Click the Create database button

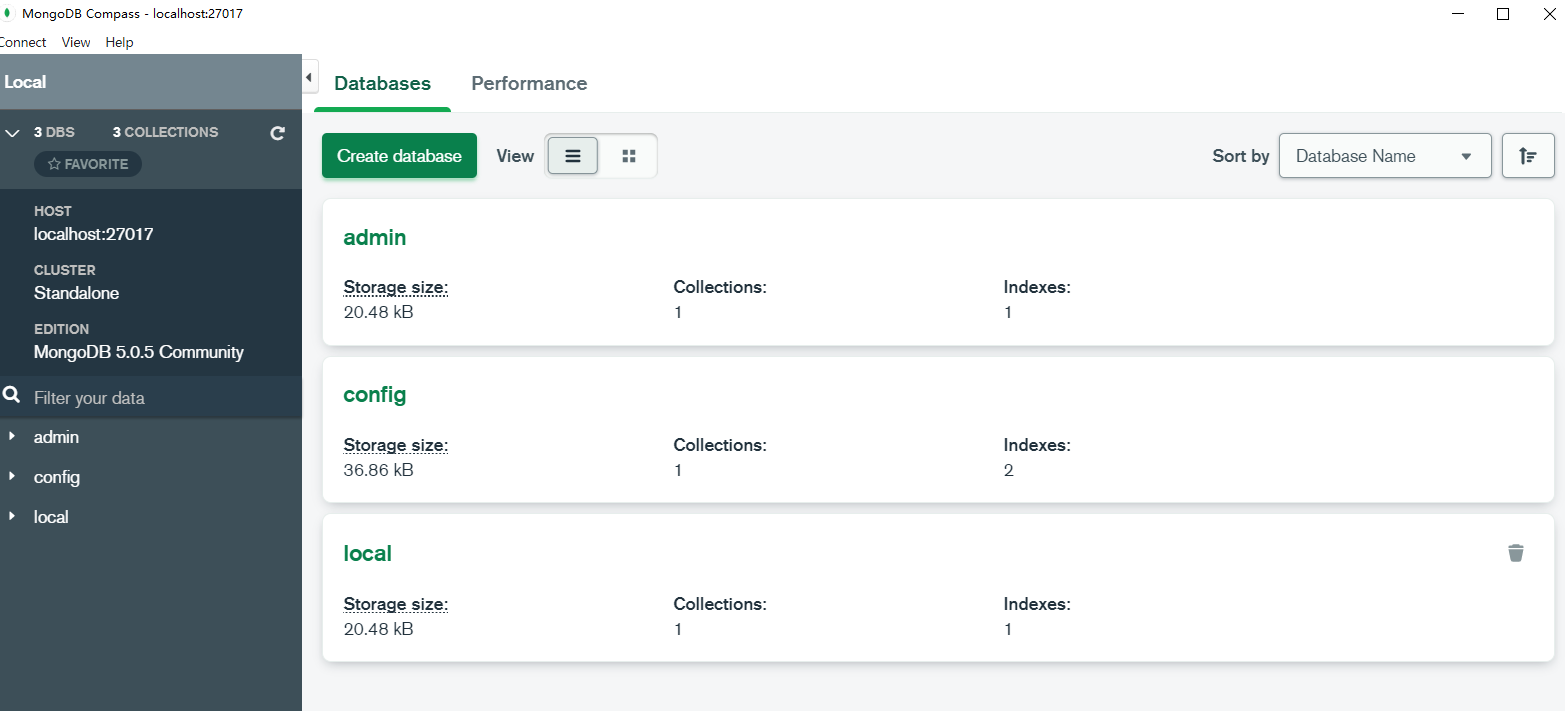click(x=399, y=156)
